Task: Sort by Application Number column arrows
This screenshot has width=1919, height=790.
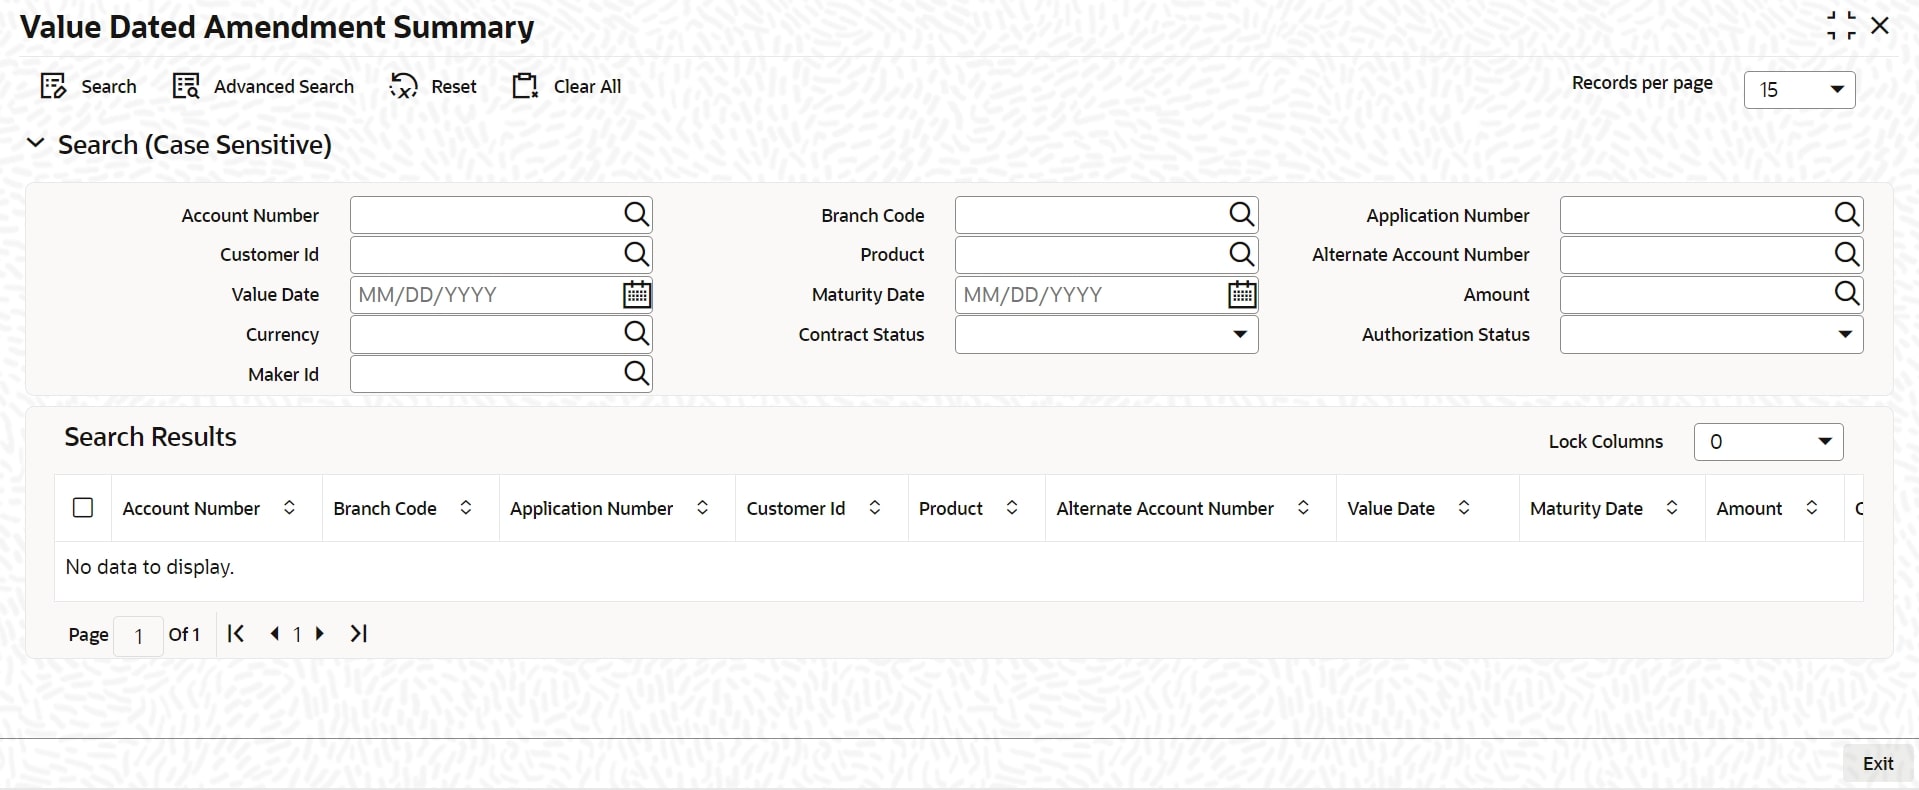Action: coord(702,508)
